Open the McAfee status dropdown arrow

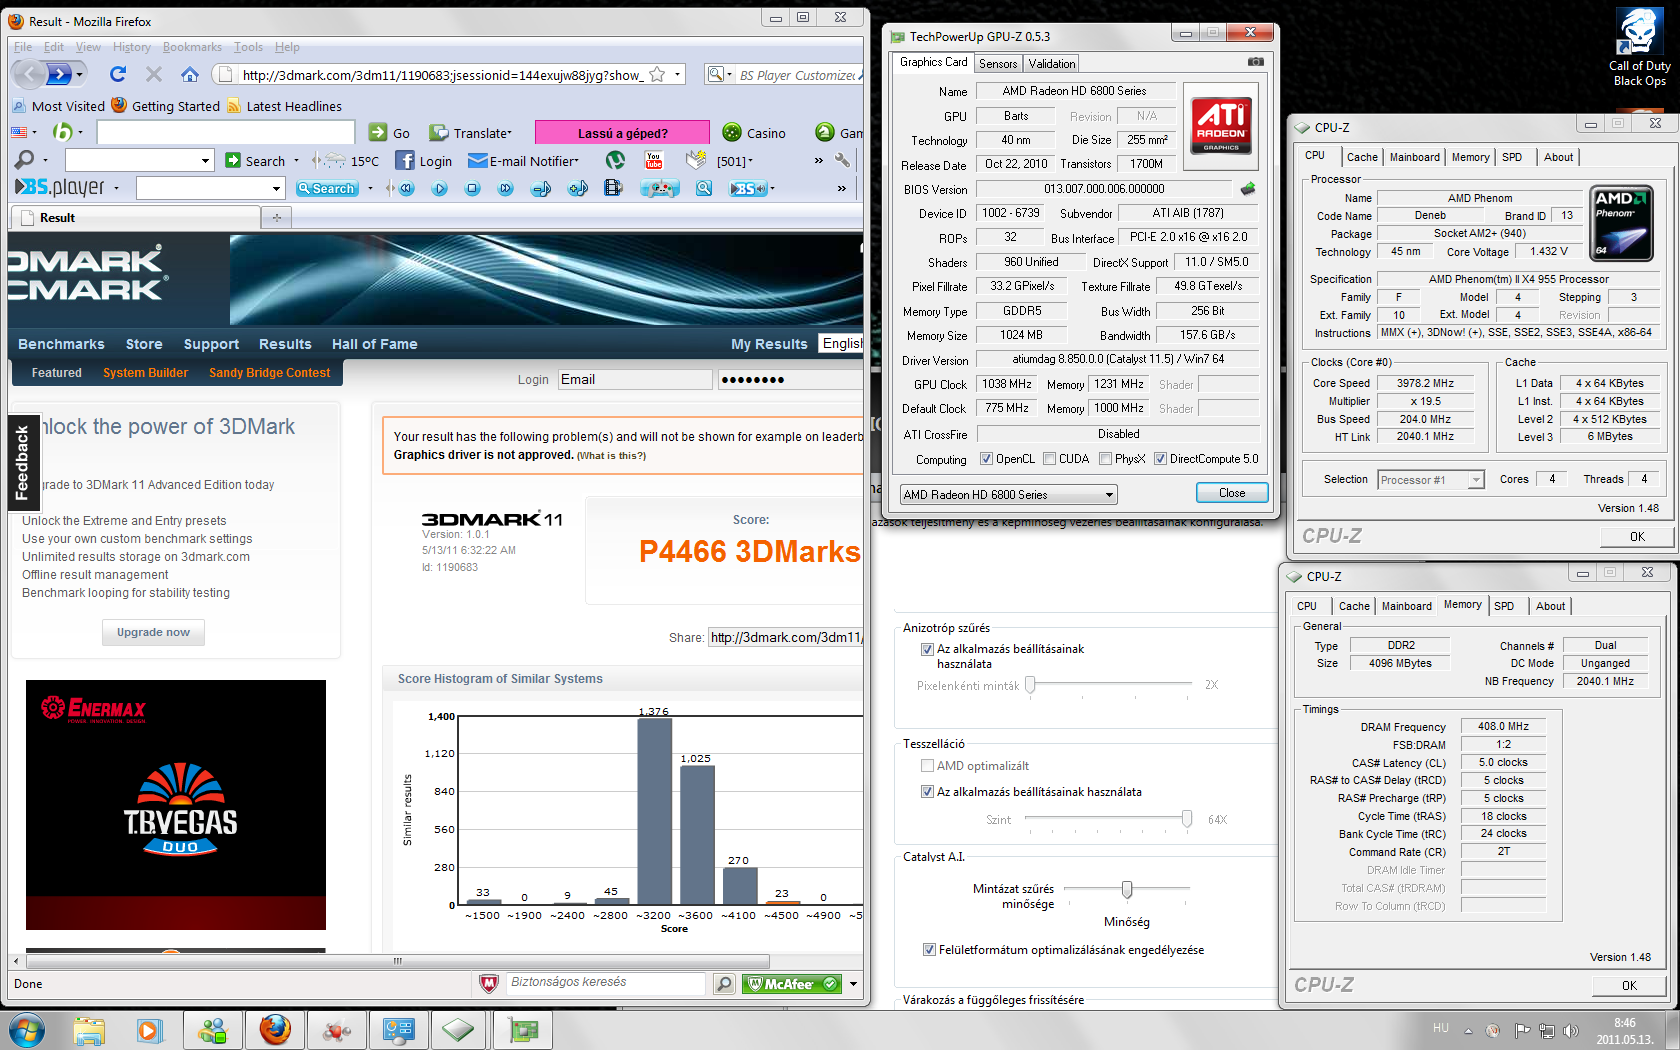(x=854, y=984)
